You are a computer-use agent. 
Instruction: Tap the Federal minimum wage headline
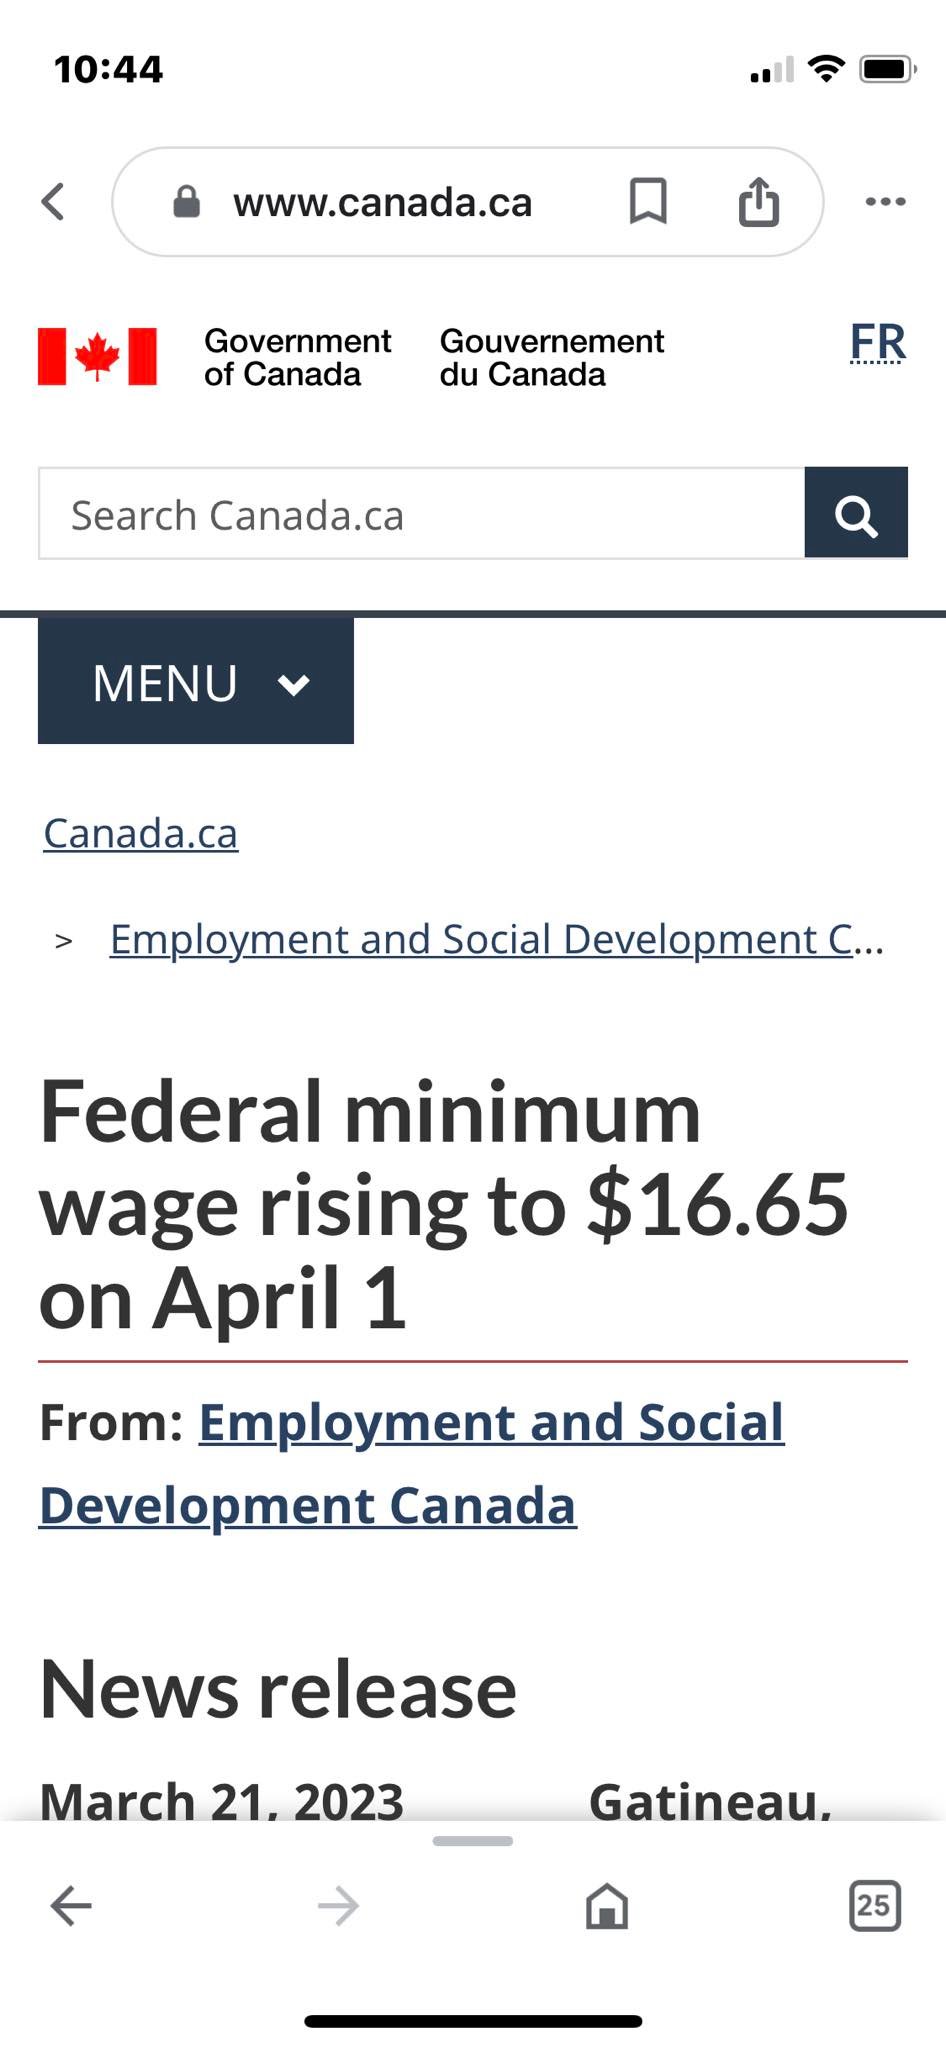[x=444, y=1205]
